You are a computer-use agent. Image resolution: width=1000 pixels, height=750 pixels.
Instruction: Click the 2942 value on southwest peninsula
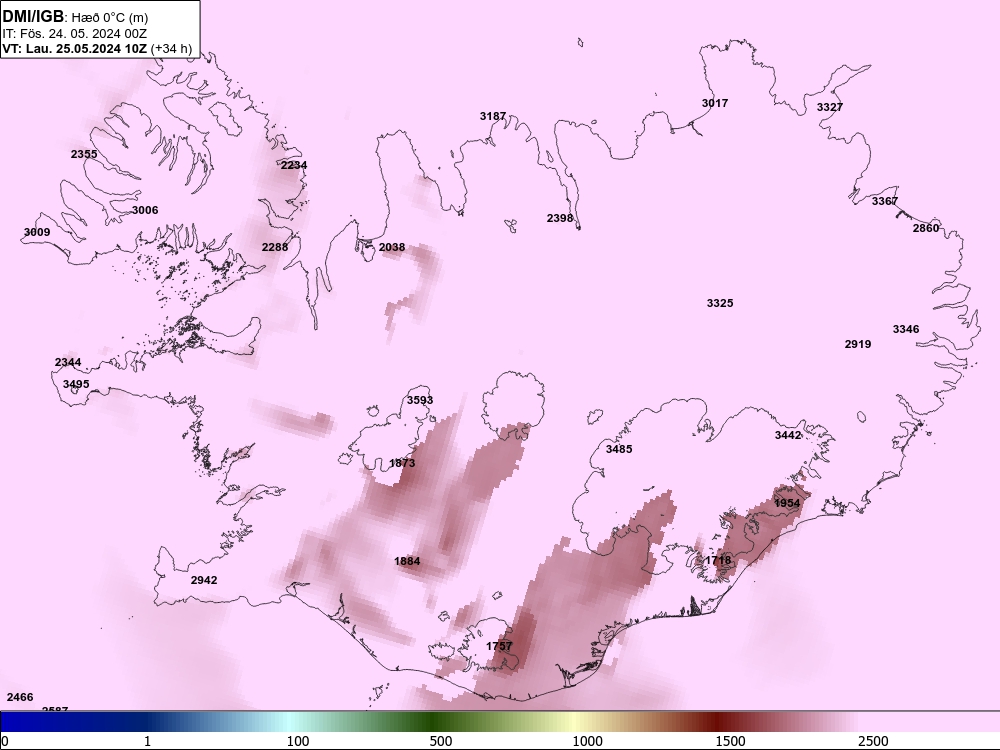click(x=204, y=580)
